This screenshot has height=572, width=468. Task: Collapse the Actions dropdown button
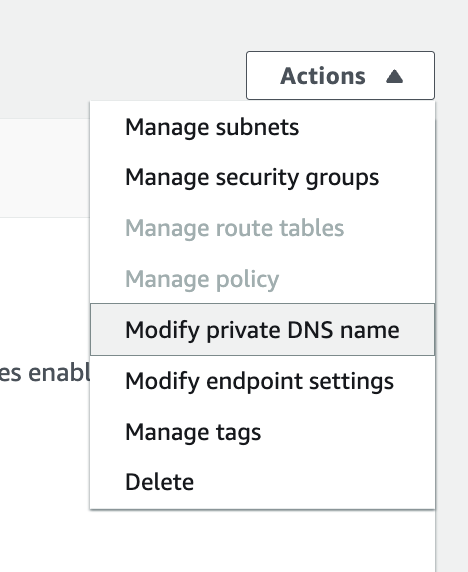pyautogui.click(x=340, y=76)
